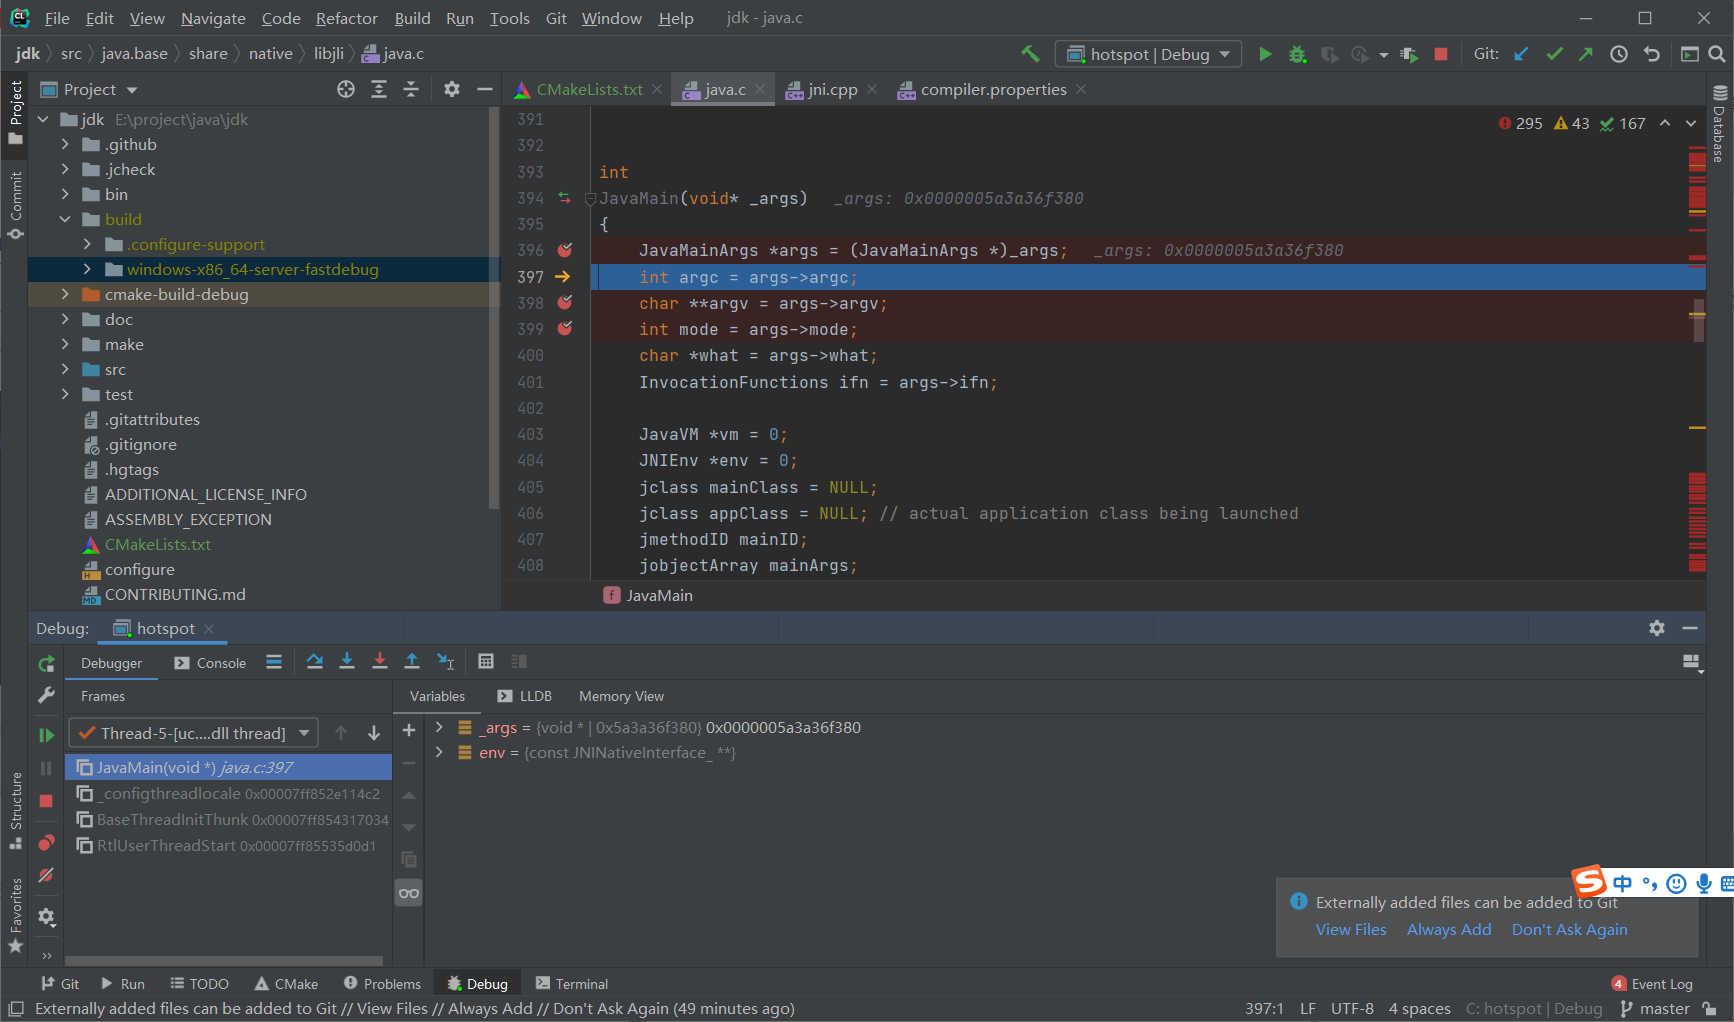Open the Refactor menu
1734x1022 pixels.
coord(346,18)
